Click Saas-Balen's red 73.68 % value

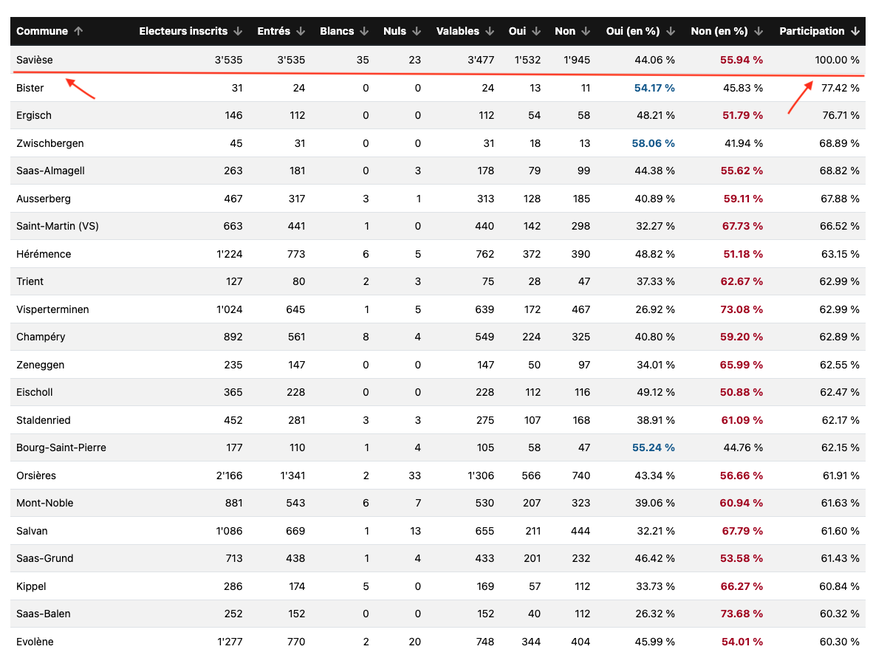(x=741, y=614)
